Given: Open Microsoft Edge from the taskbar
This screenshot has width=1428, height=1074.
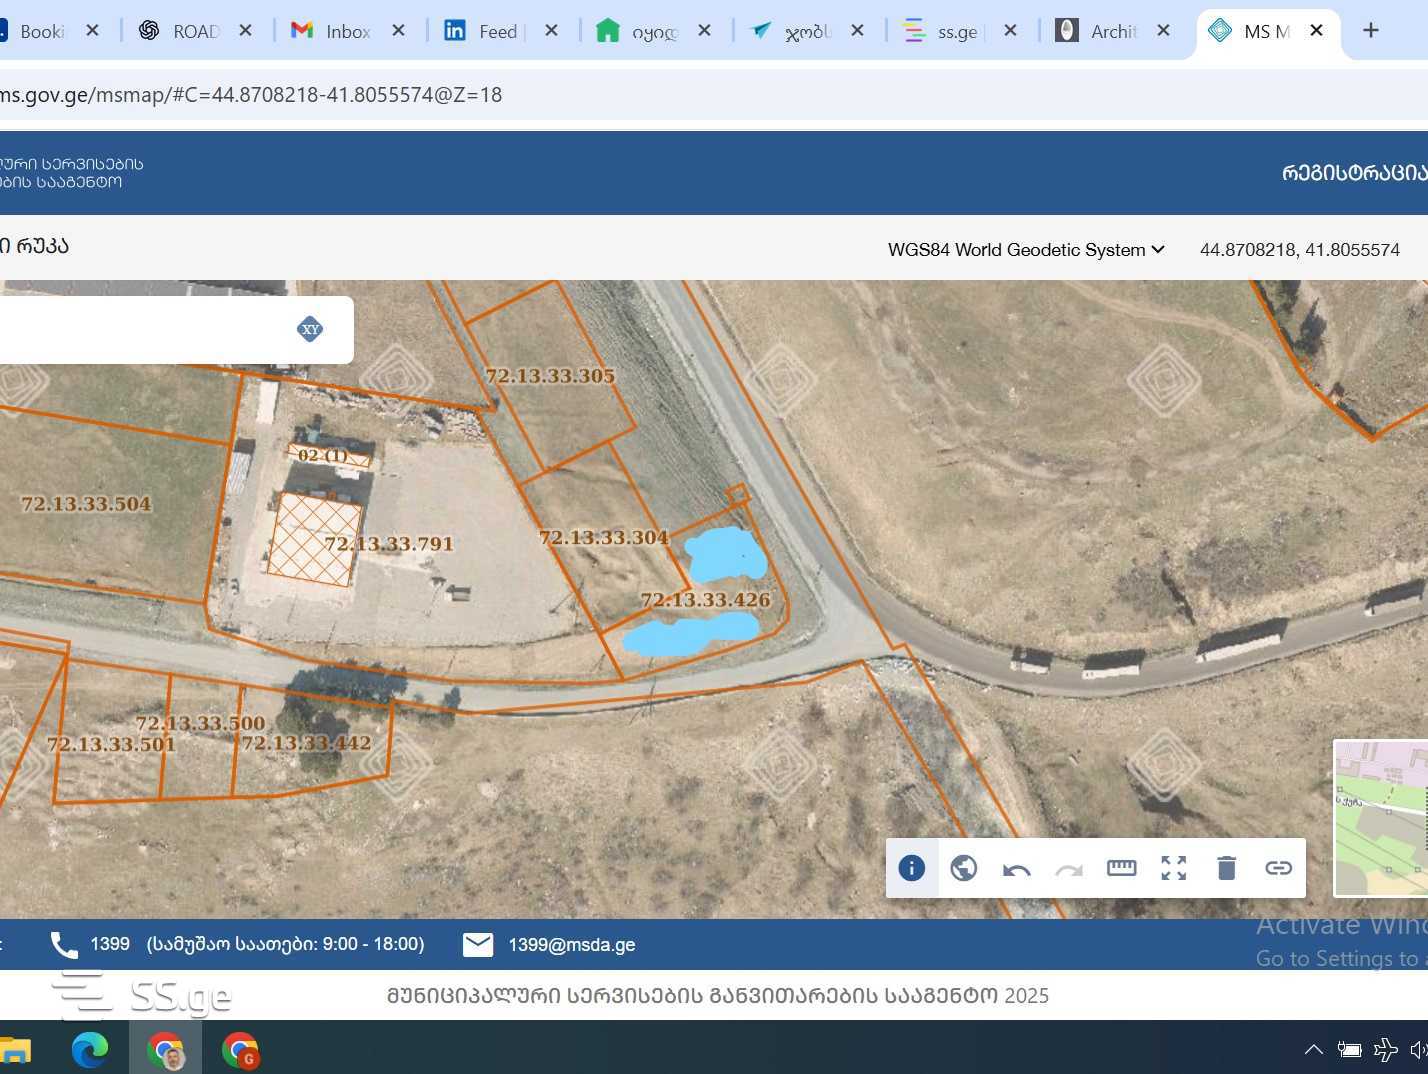Looking at the screenshot, I should pyautogui.click(x=90, y=1050).
